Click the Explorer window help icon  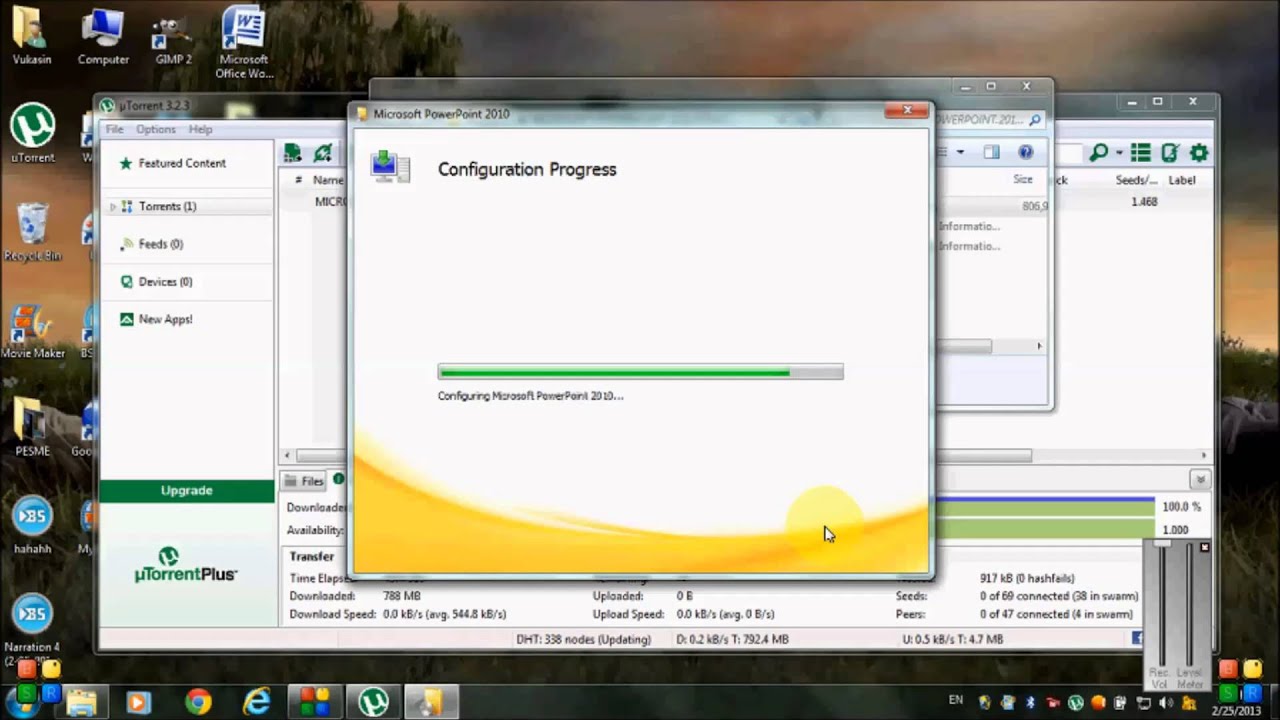coord(1025,152)
